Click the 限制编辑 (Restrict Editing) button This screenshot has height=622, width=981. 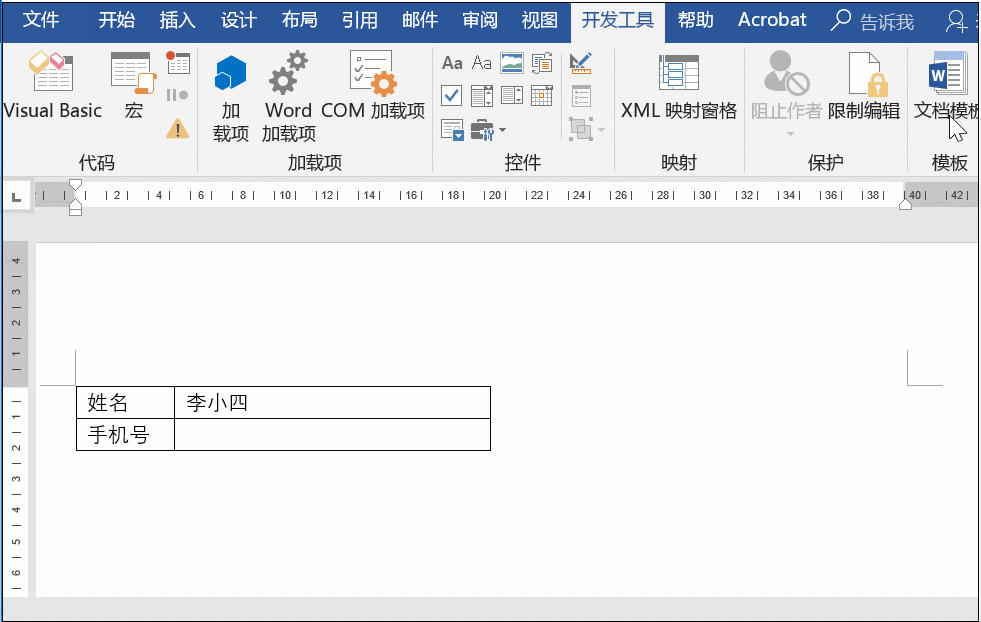click(866, 85)
